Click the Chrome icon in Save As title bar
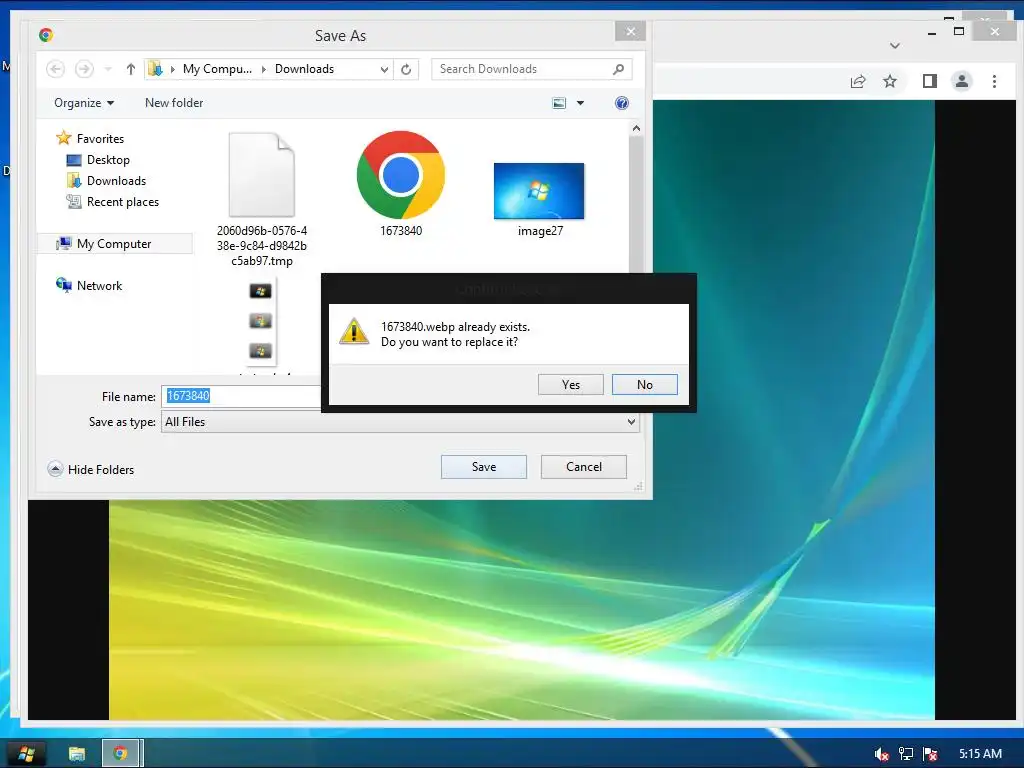Screen dimensions: 1024x768 (x=46, y=35)
